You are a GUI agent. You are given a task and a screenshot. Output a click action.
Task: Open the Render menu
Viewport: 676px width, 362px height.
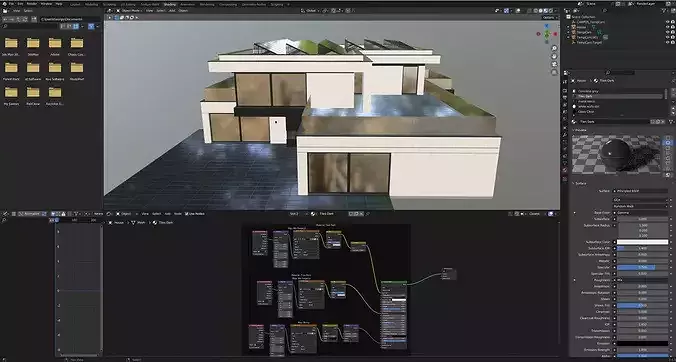(x=32, y=4)
